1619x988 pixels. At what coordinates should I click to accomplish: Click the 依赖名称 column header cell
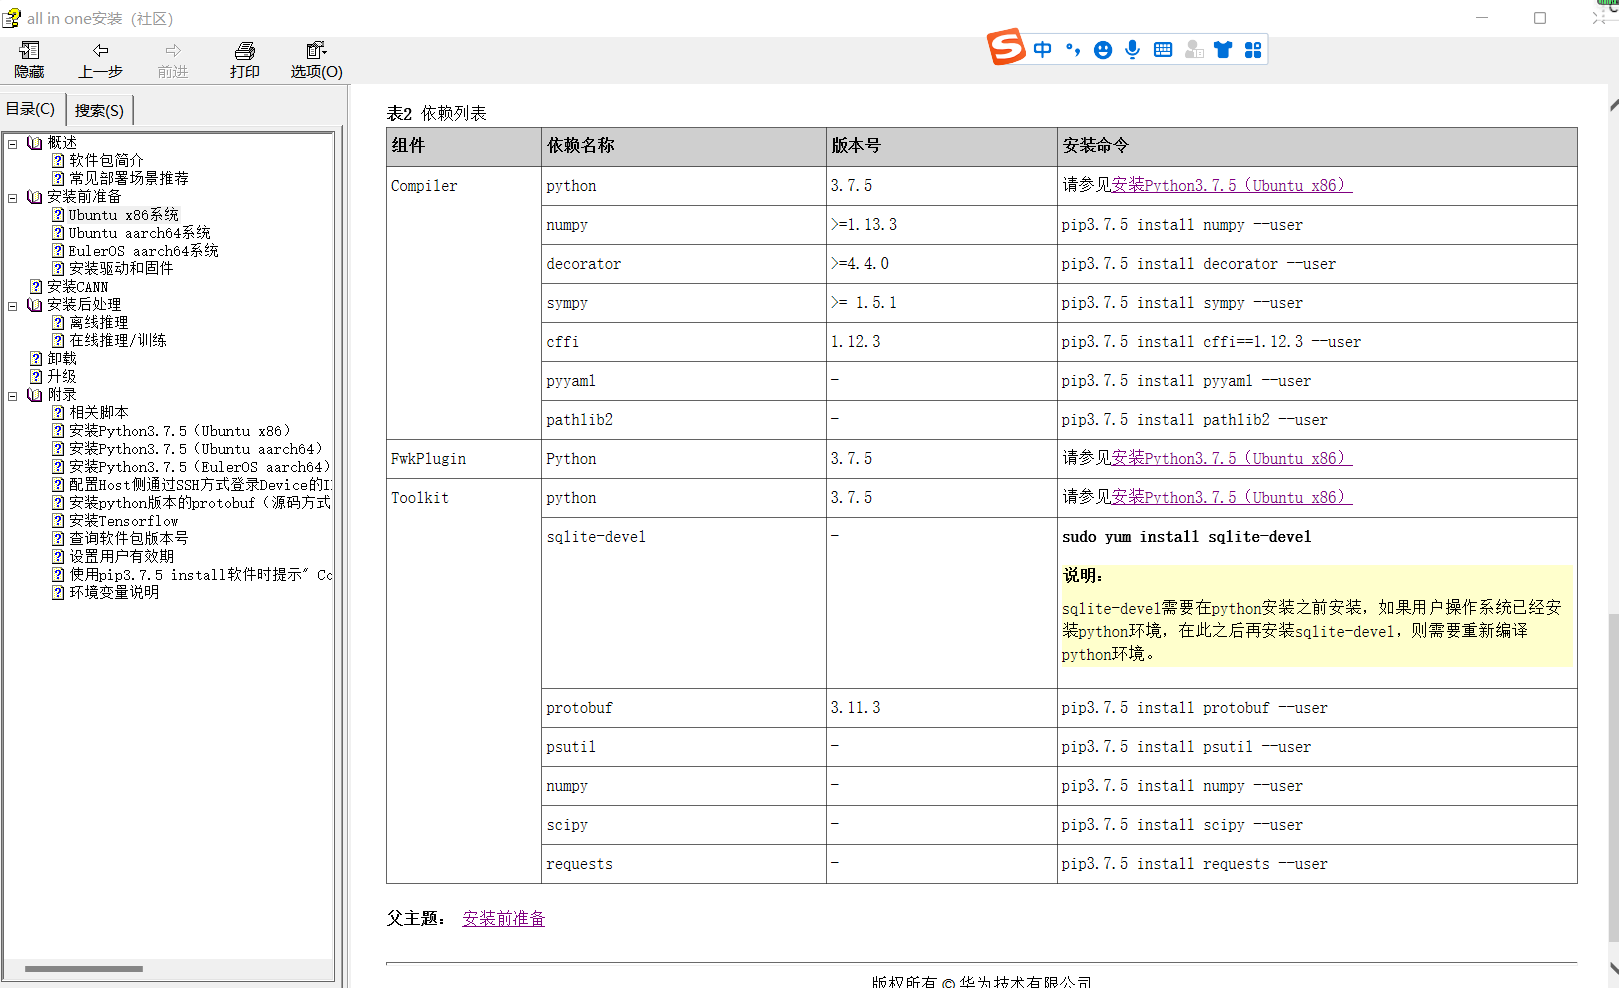pos(684,146)
